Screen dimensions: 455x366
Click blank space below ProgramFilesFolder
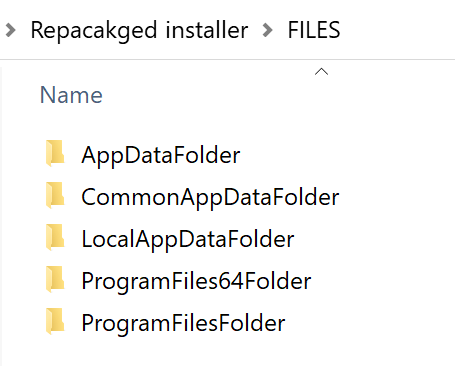tap(227, 352)
